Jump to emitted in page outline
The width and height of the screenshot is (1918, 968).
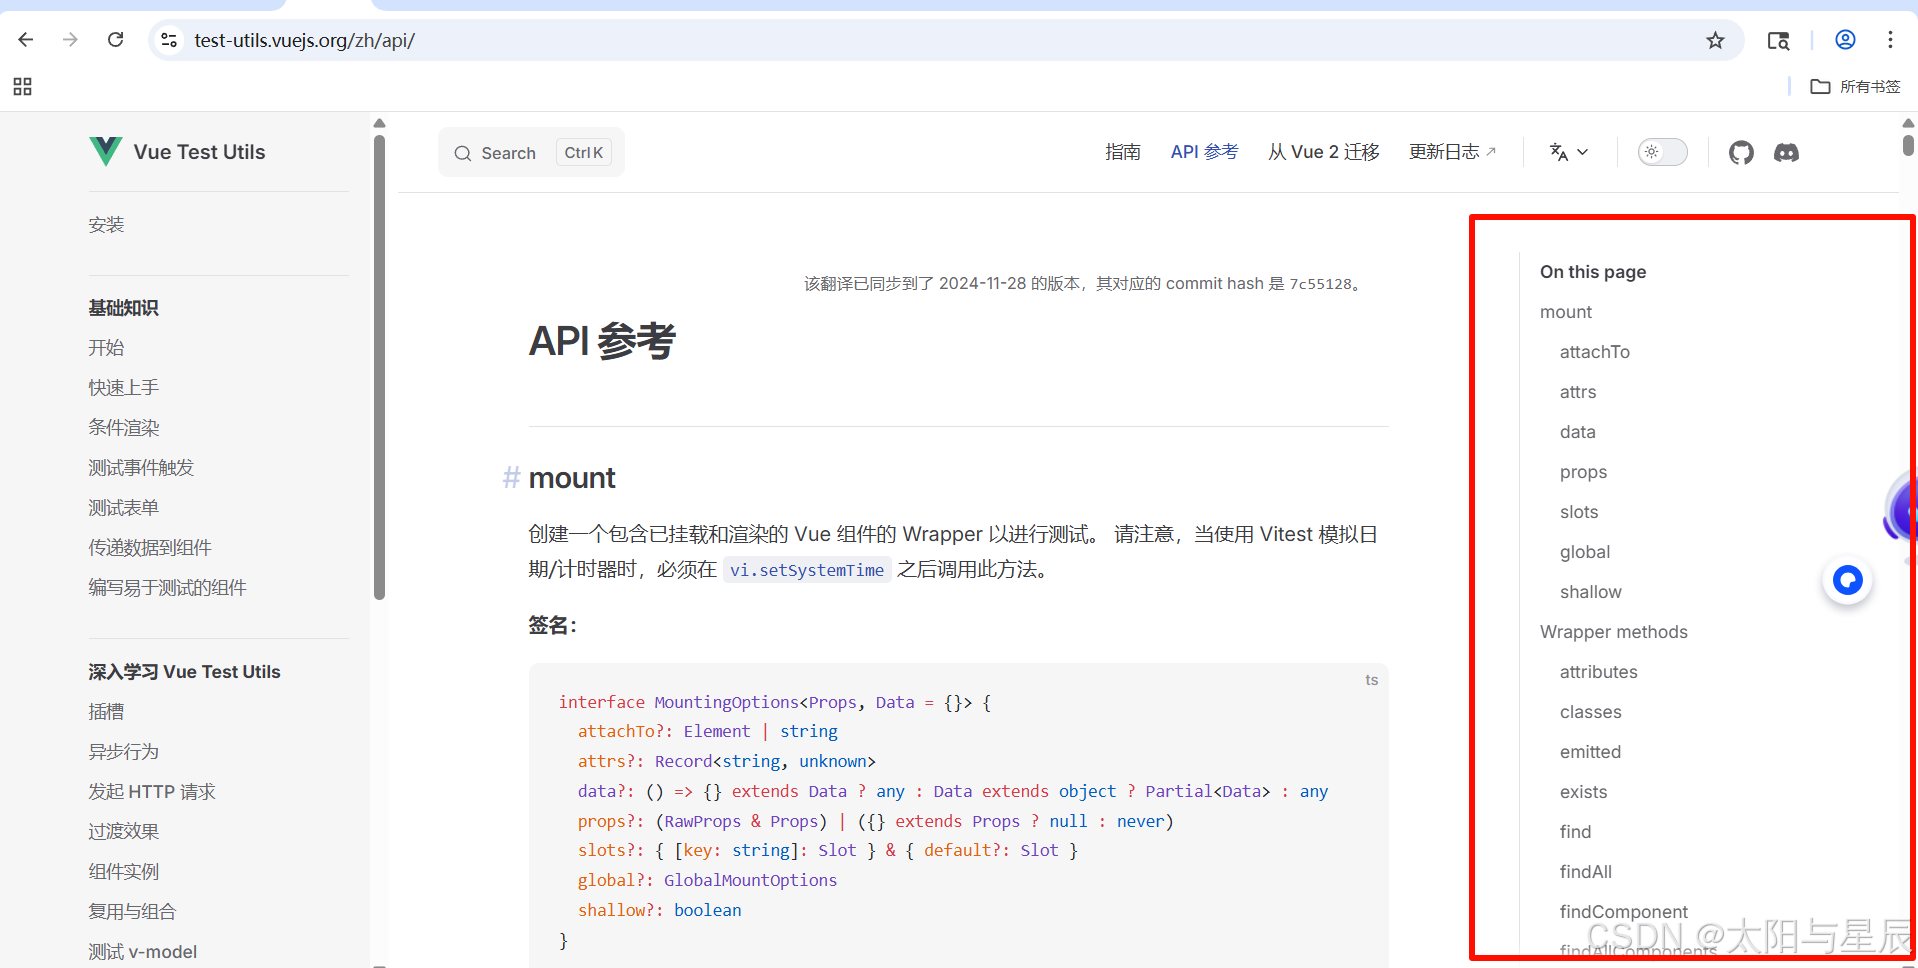[x=1591, y=752]
